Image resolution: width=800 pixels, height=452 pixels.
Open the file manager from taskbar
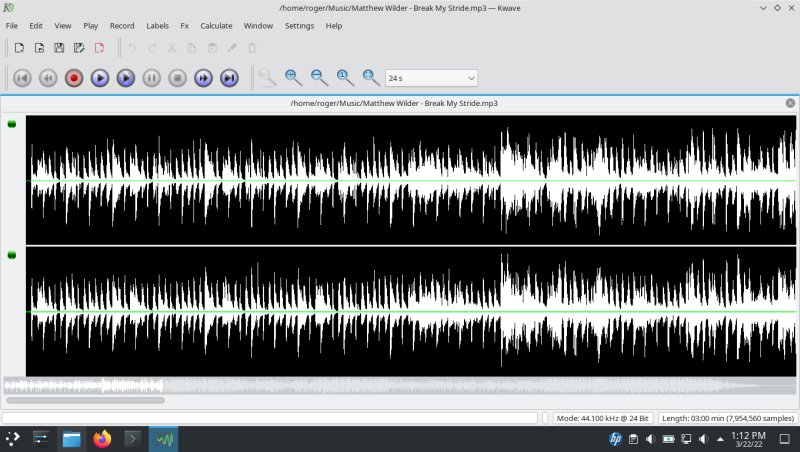[71, 439]
